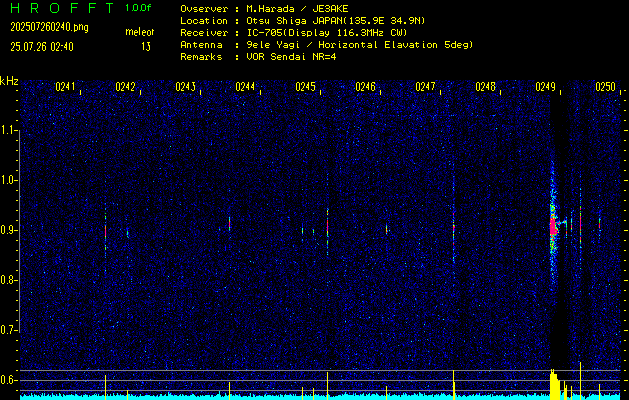
Task: Click the 0243 time marker
Action: point(186,87)
